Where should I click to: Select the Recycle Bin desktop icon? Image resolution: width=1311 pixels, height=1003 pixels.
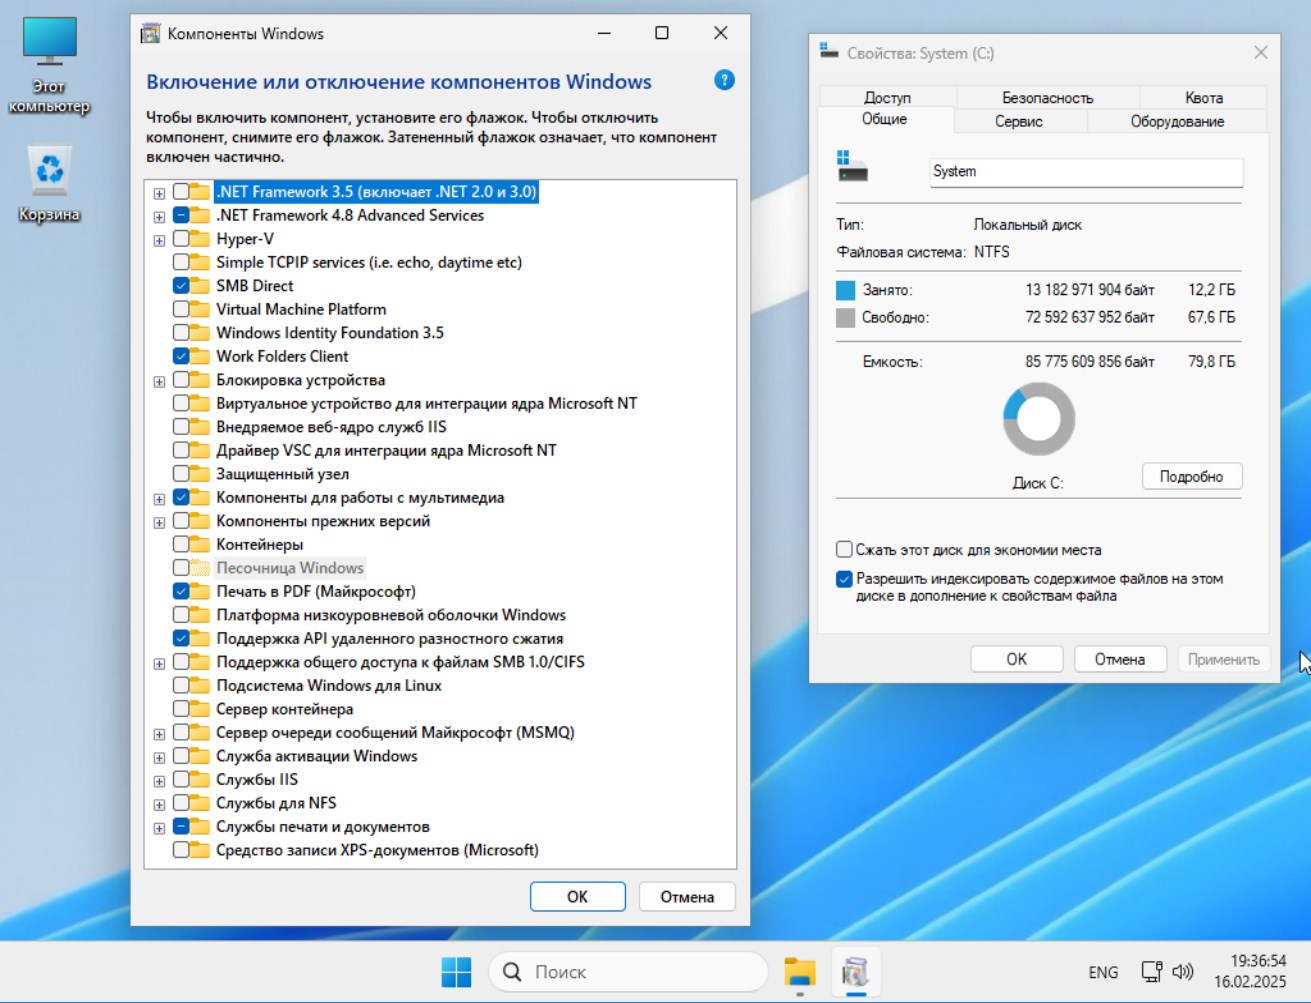coord(49,184)
